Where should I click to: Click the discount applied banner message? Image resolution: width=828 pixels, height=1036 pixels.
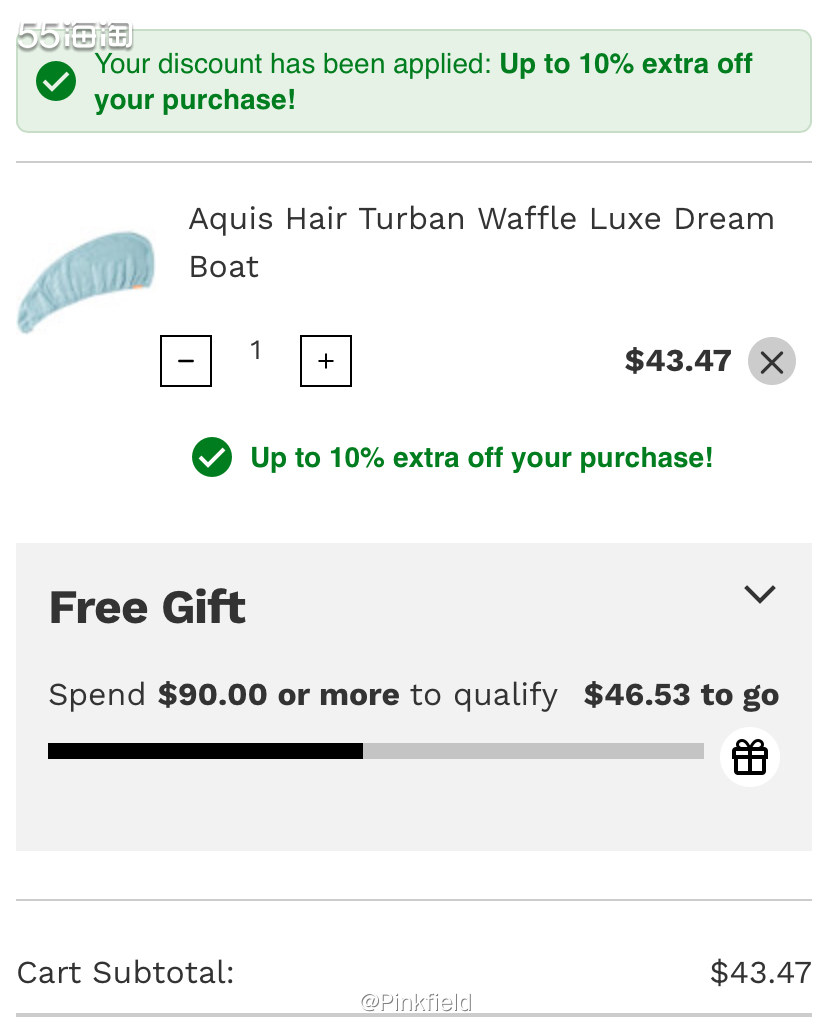point(424,81)
